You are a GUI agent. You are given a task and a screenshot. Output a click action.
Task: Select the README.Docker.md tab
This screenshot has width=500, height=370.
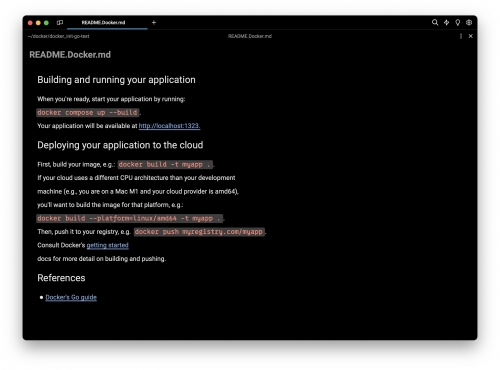(103, 22)
